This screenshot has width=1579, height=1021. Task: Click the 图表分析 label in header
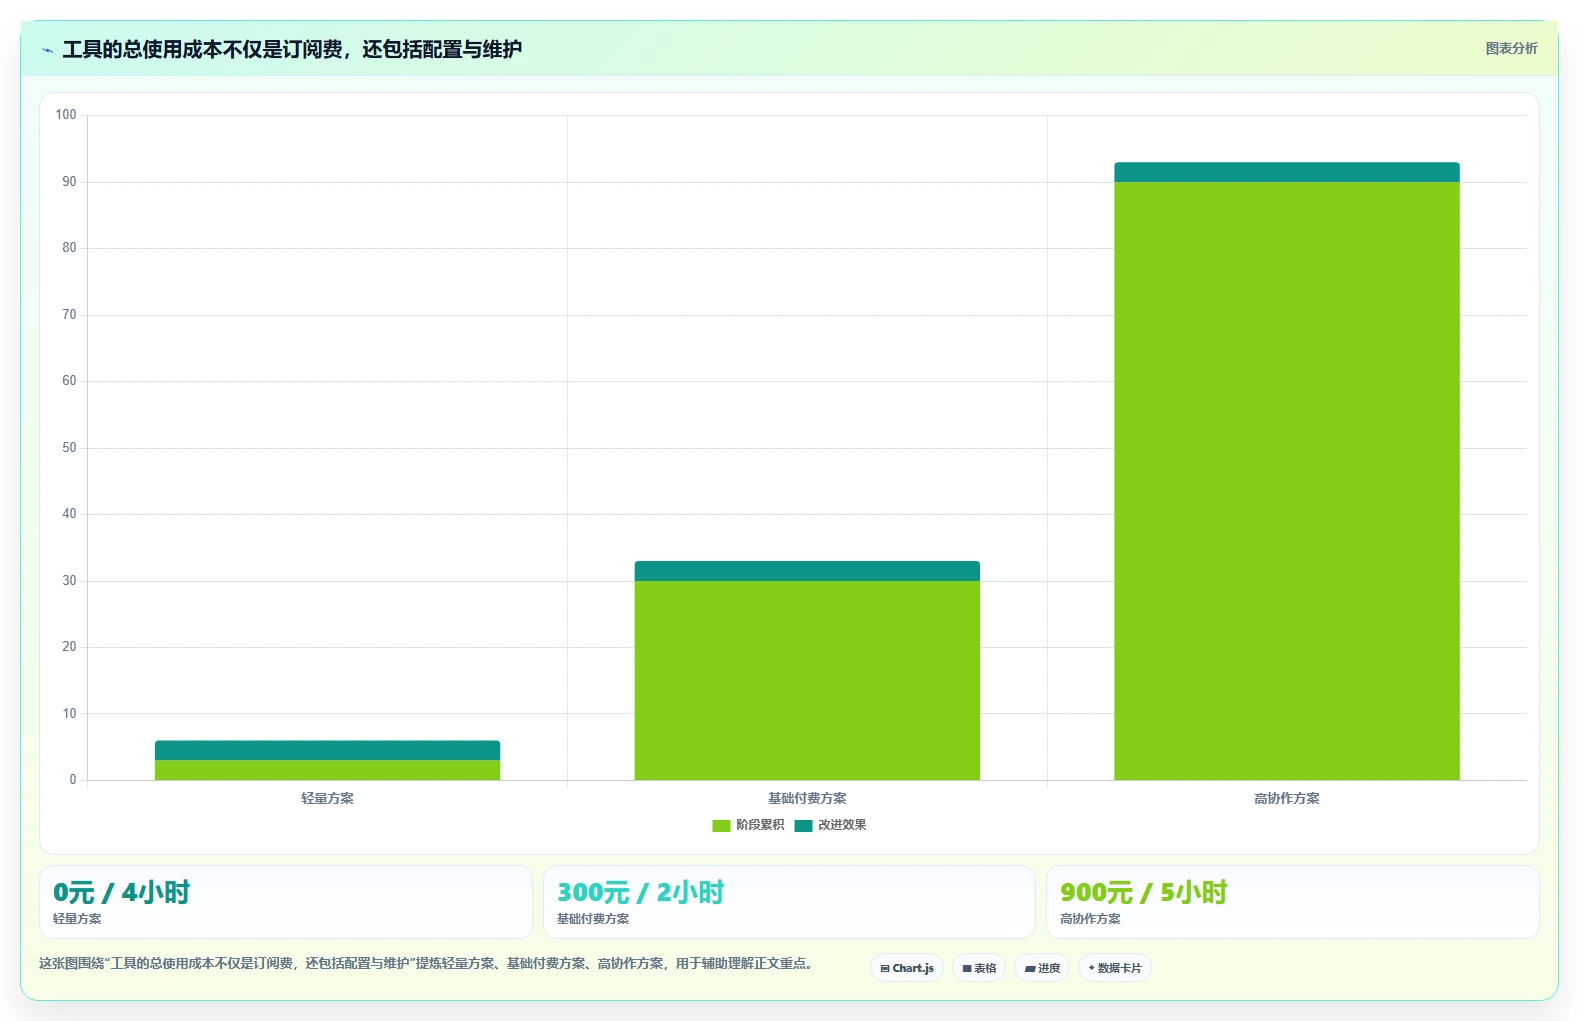pos(1511,48)
